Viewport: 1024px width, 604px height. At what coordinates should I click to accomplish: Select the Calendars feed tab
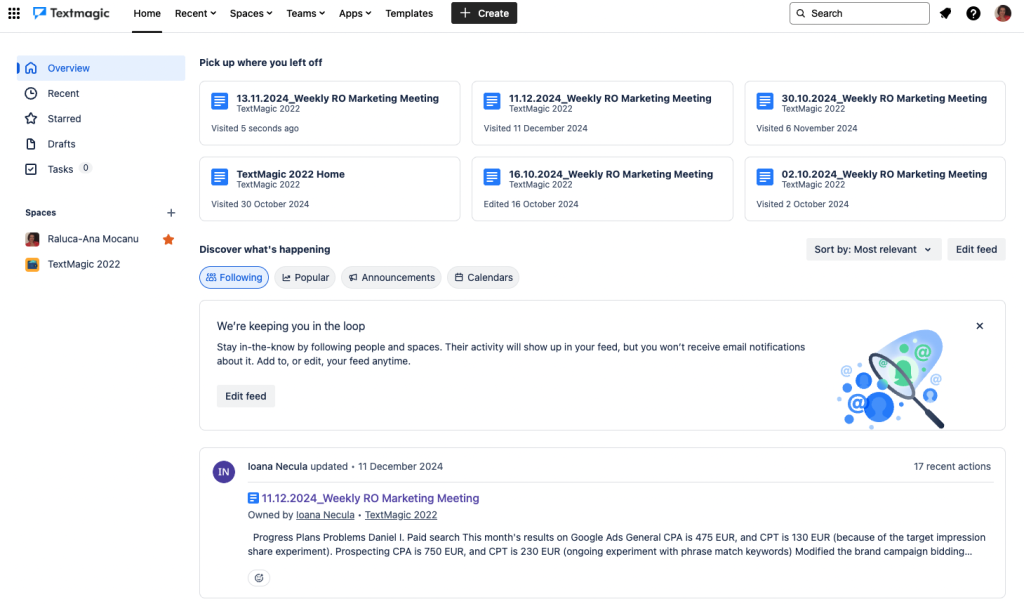pos(483,278)
